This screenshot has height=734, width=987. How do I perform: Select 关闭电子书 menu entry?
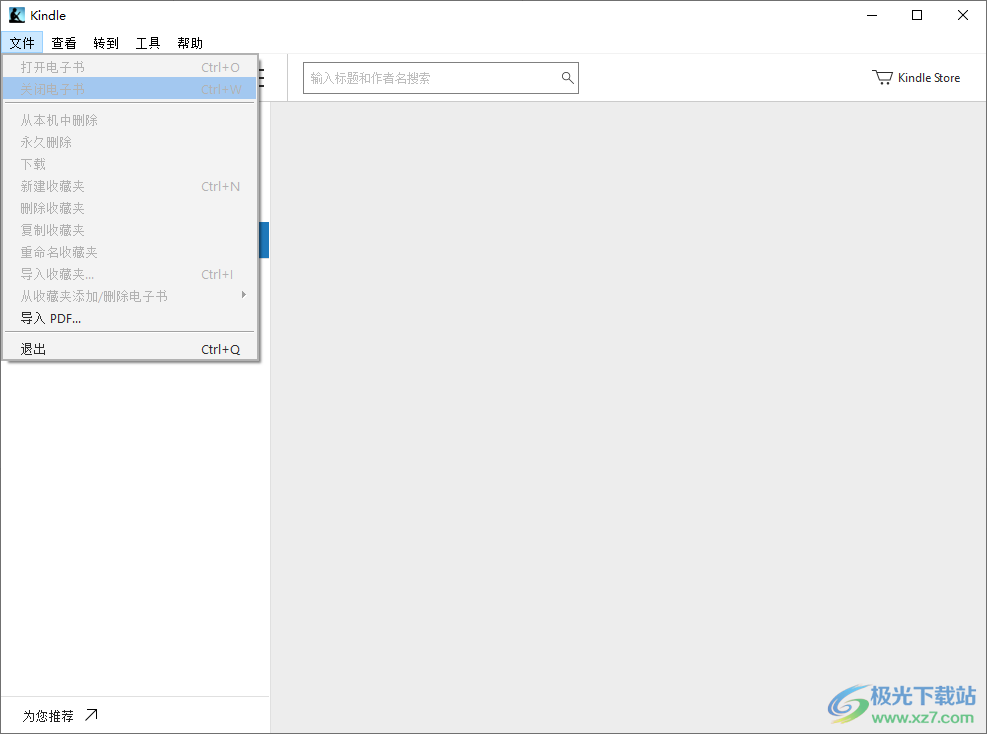(x=130, y=89)
